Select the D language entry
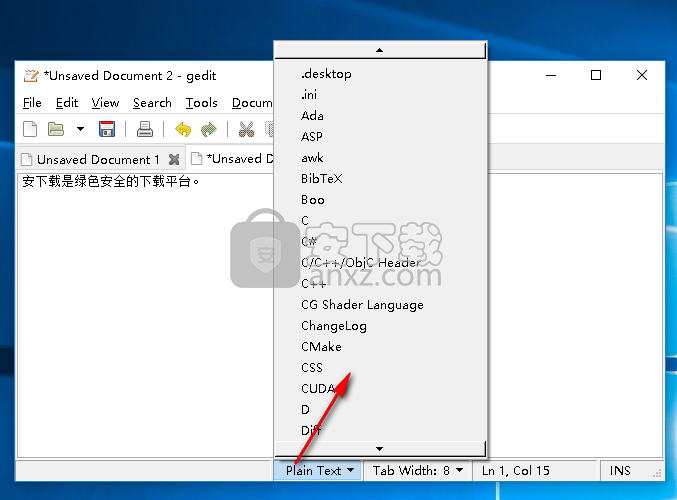This screenshot has height=500, width=677. point(380,409)
